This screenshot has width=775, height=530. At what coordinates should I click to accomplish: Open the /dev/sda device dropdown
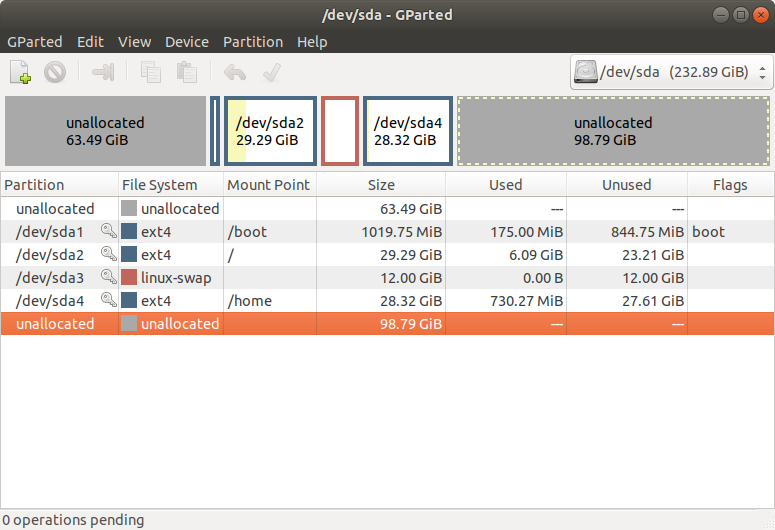[671, 72]
